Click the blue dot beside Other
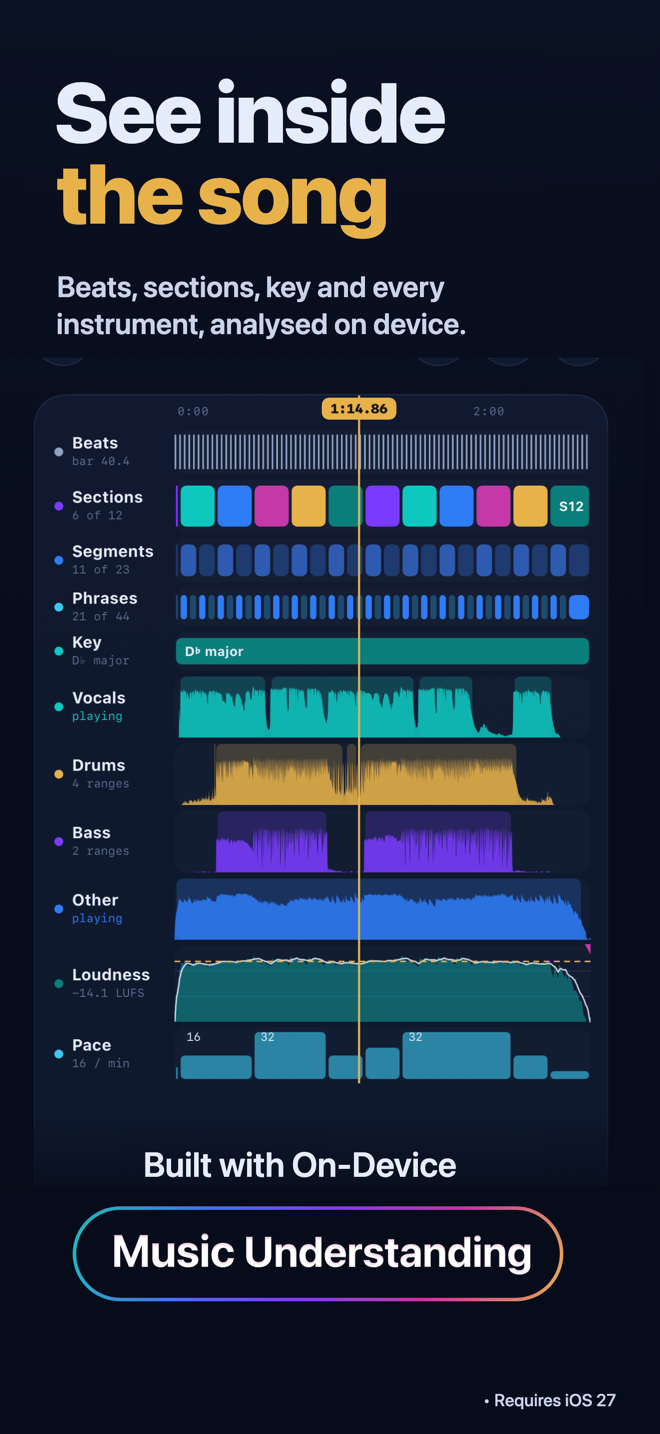 (x=59, y=909)
